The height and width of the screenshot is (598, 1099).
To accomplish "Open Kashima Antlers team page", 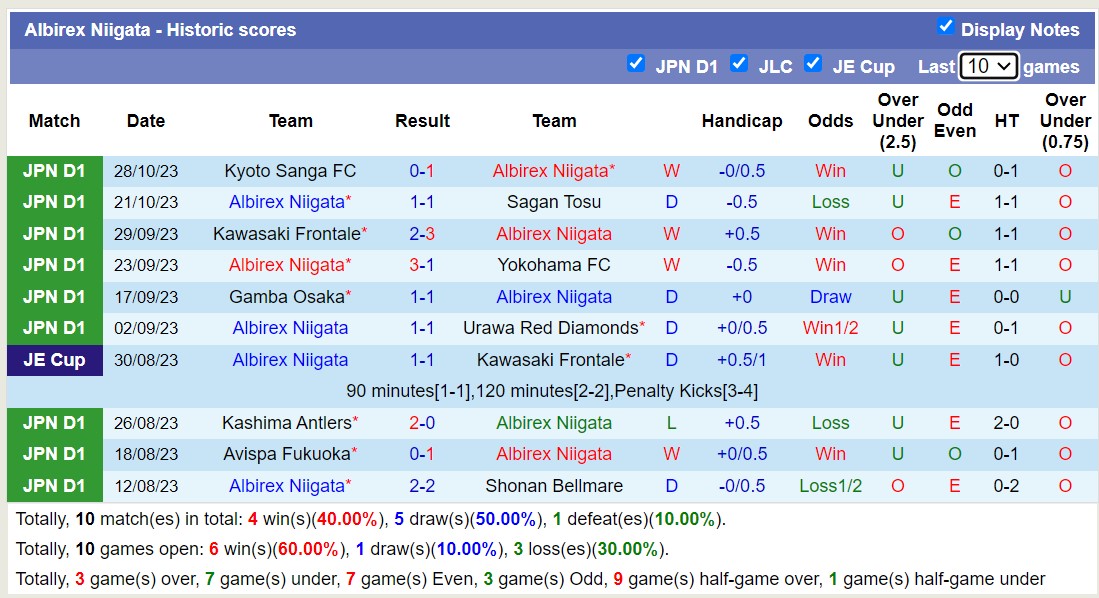I will click(286, 423).
